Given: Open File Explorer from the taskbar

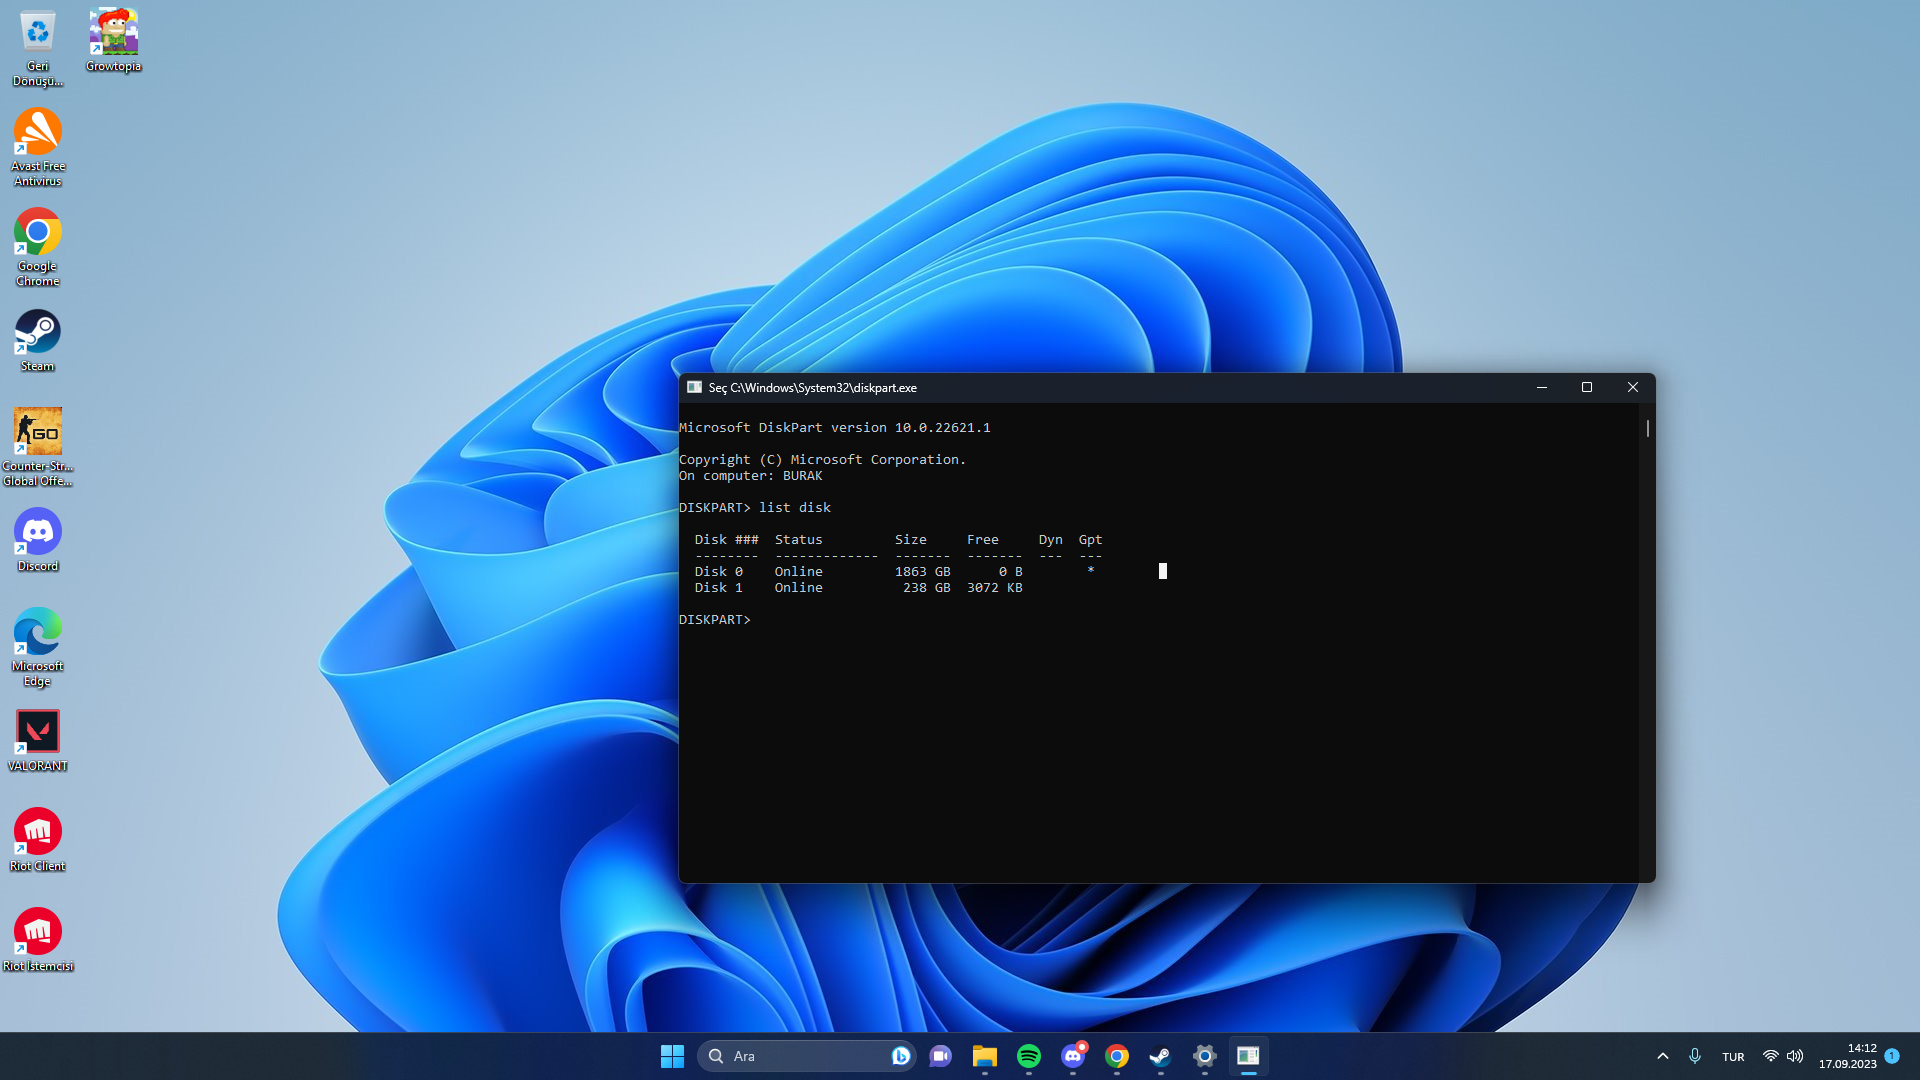Looking at the screenshot, I should tap(984, 1056).
